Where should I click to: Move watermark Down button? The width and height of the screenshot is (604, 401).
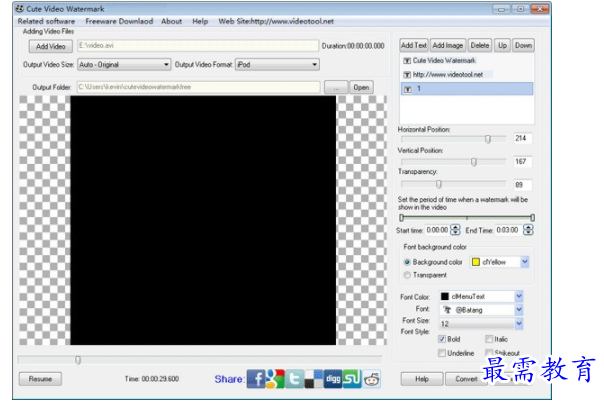(523, 45)
